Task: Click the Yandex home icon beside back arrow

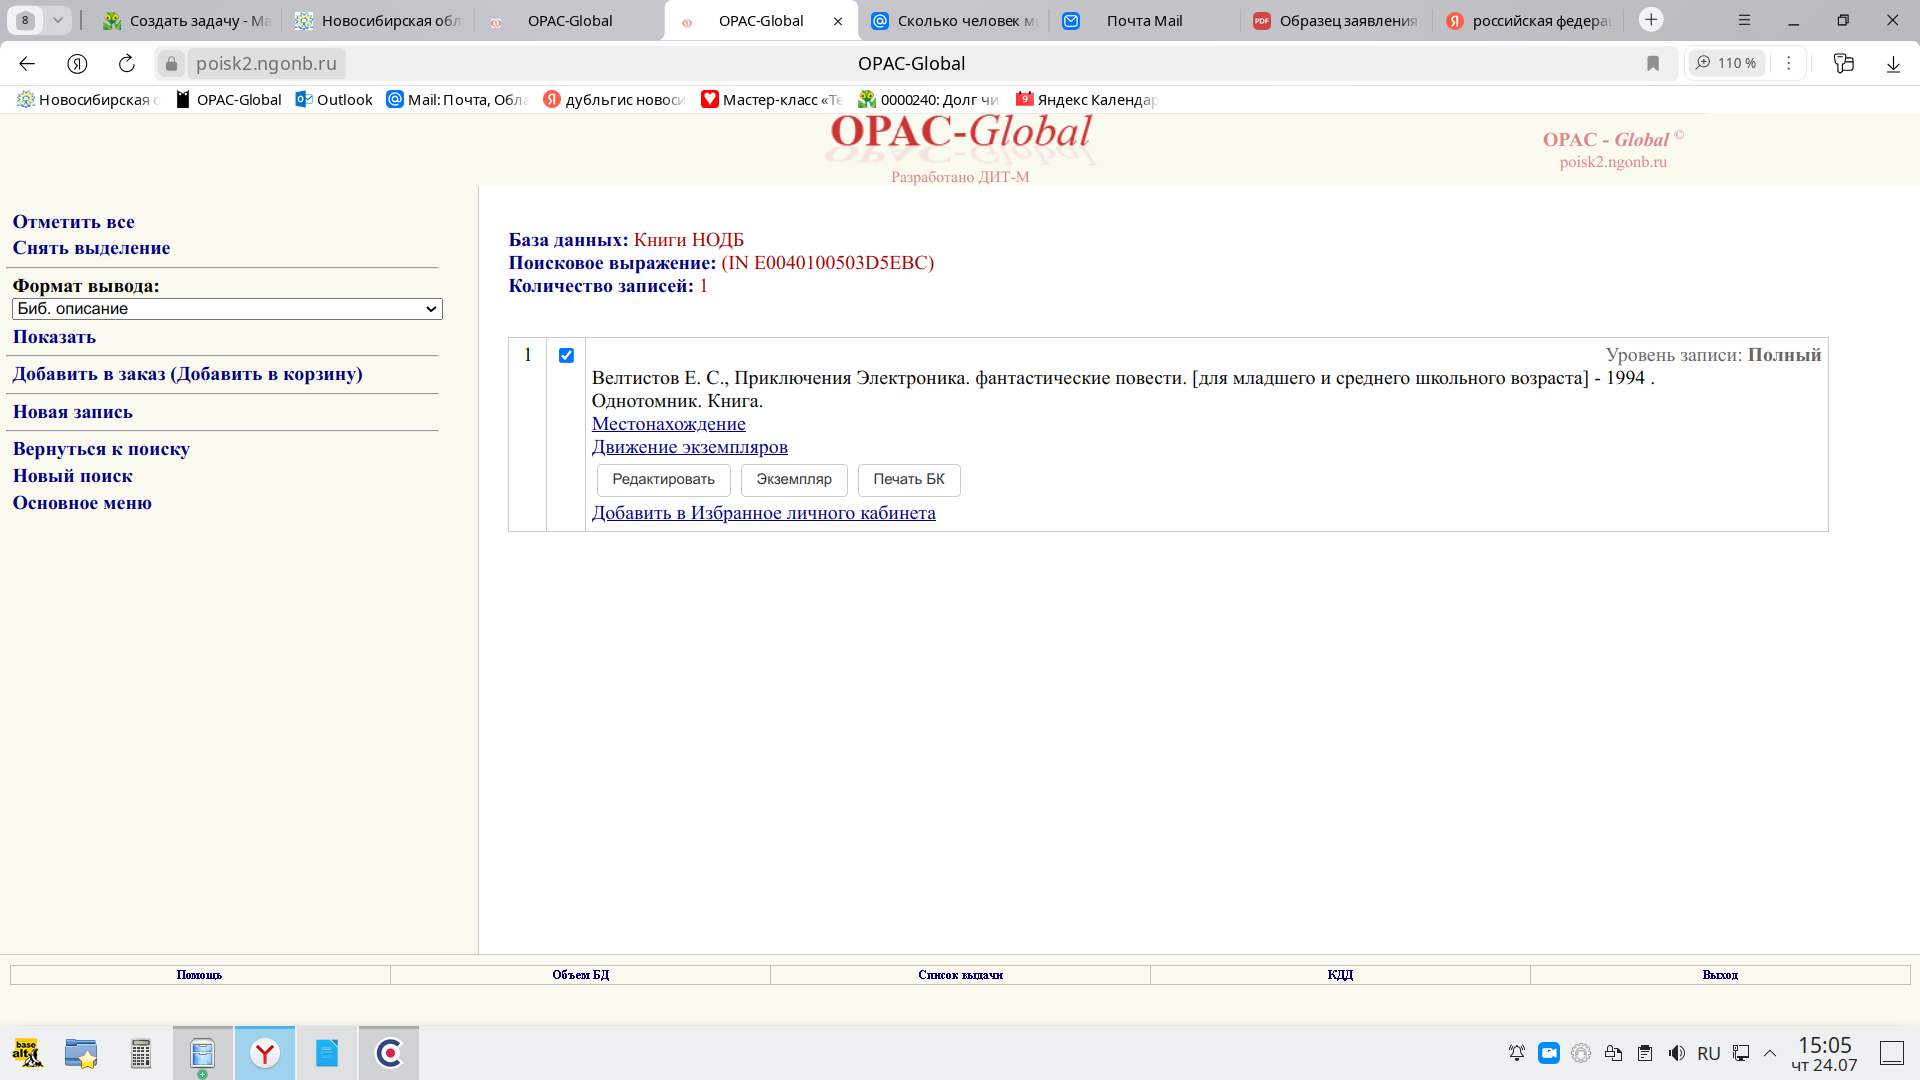Action: point(77,64)
